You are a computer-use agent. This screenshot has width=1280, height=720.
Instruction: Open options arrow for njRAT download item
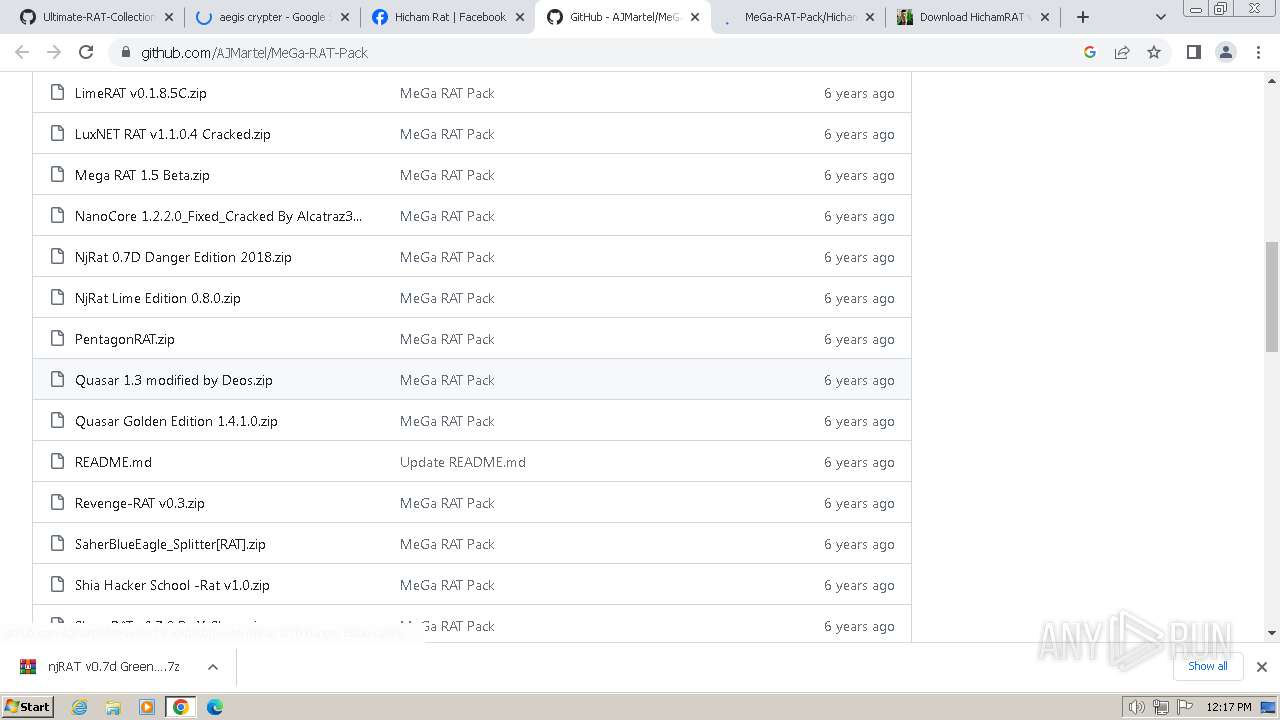click(212, 666)
